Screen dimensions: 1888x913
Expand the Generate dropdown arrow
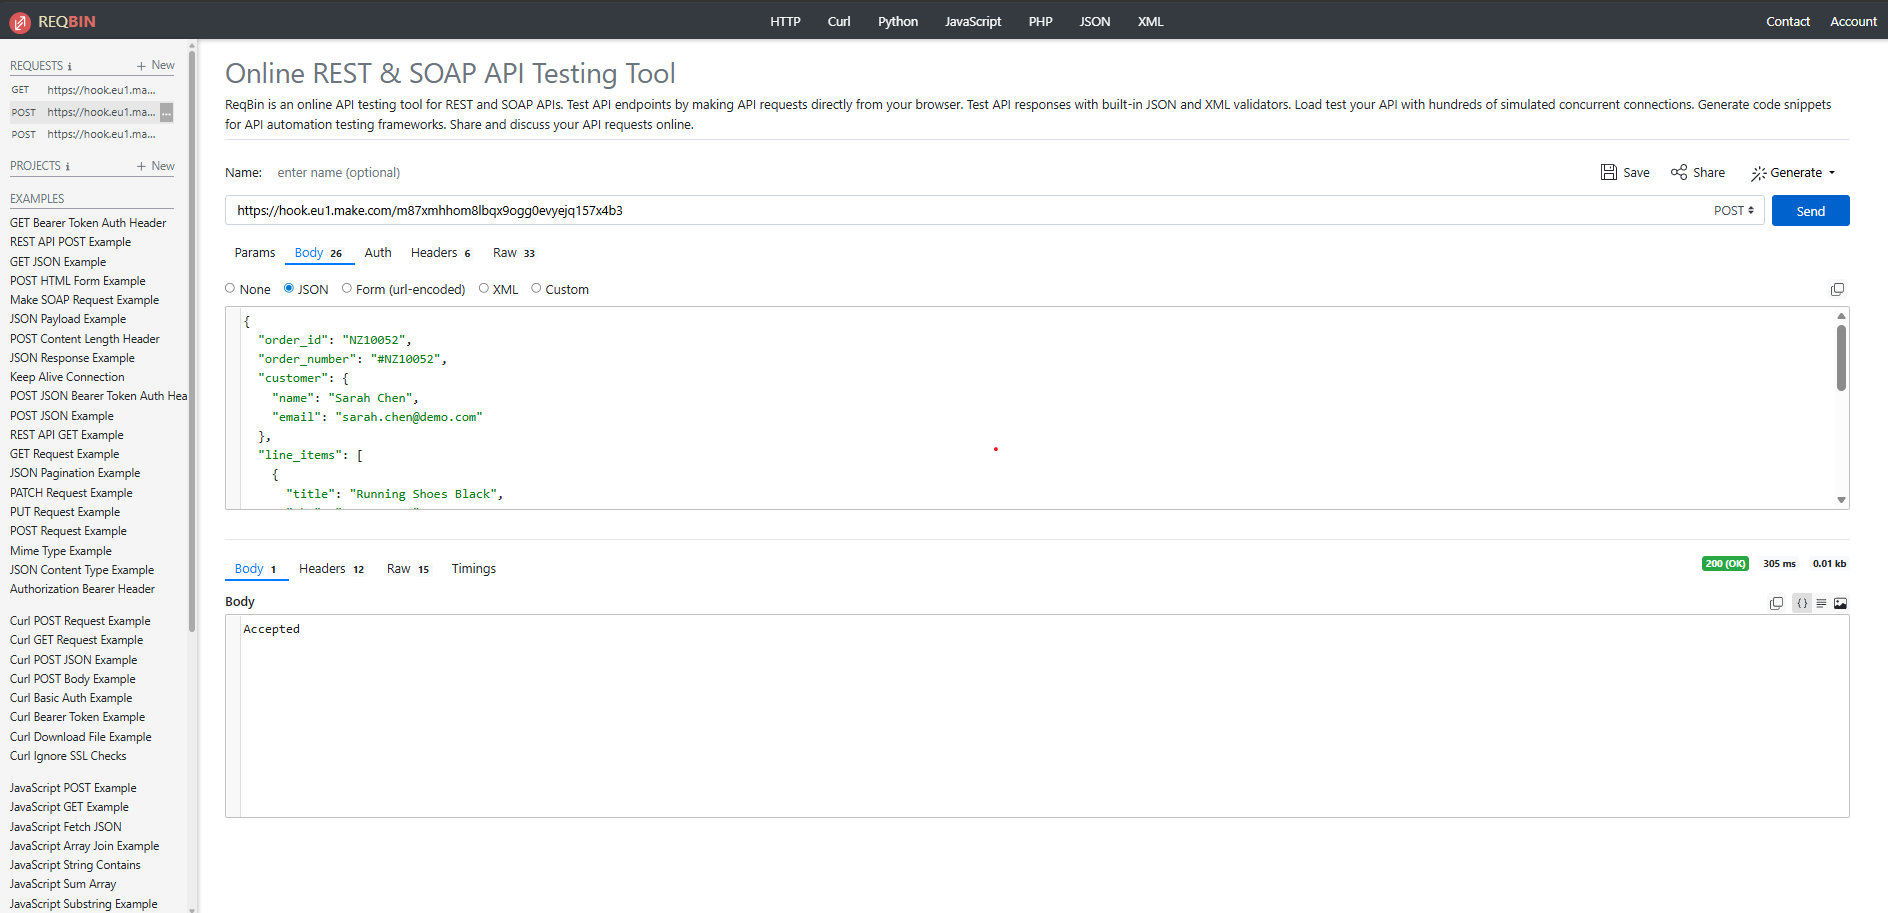click(1832, 173)
